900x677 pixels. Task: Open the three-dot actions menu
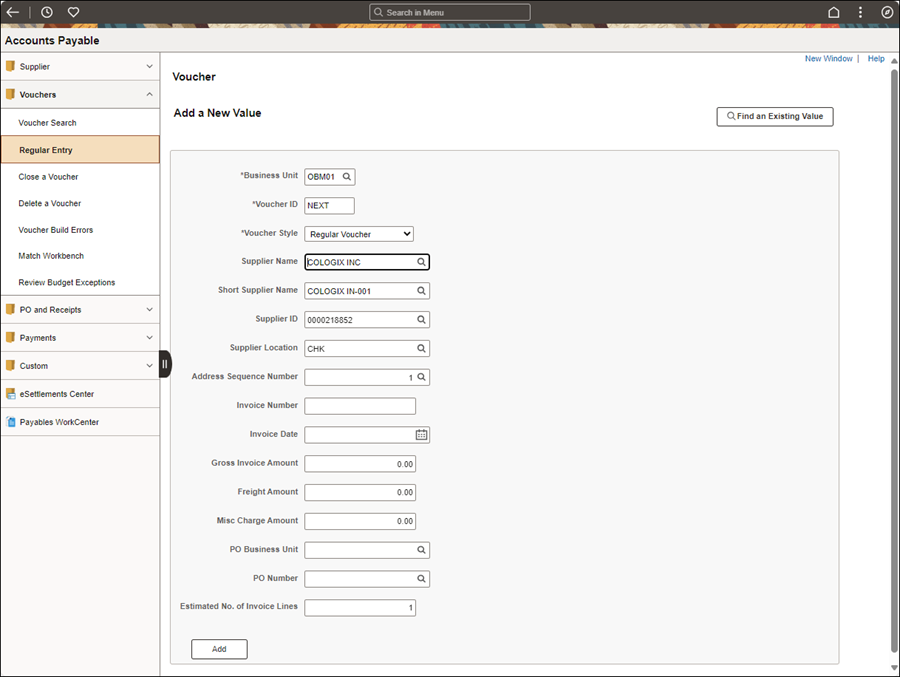(x=860, y=12)
